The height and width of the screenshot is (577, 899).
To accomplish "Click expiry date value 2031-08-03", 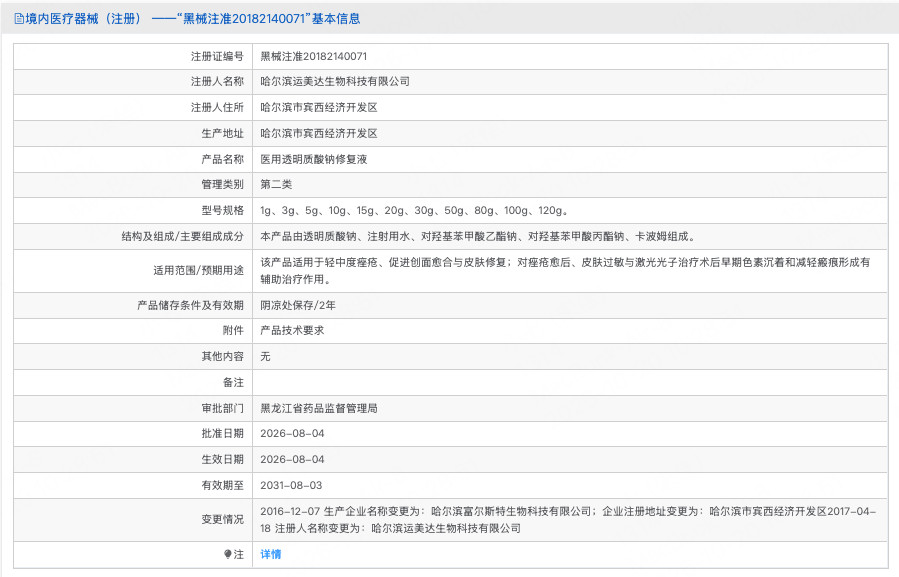I will [291, 485].
